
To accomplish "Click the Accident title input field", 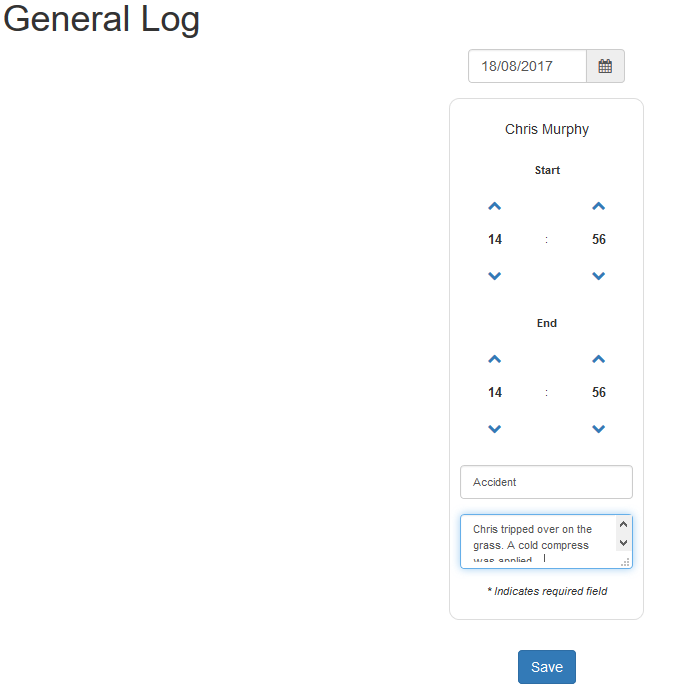I will (x=546, y=482).
